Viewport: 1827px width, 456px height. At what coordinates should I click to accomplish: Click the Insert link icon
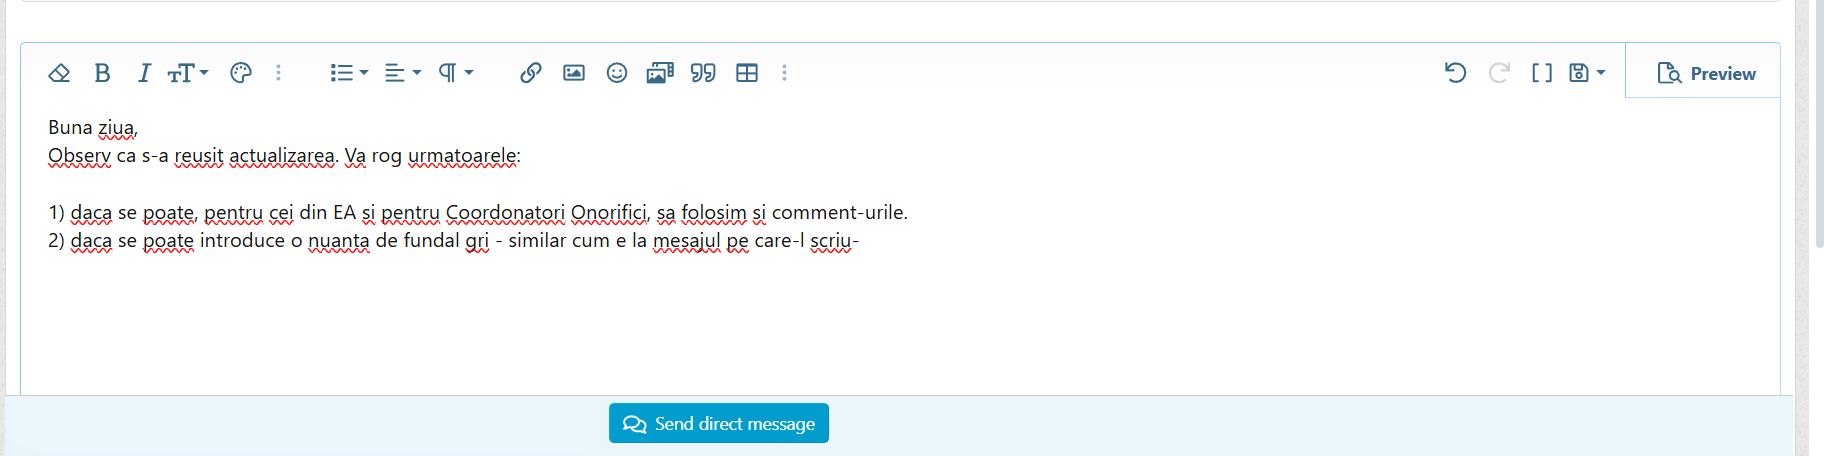531,73
